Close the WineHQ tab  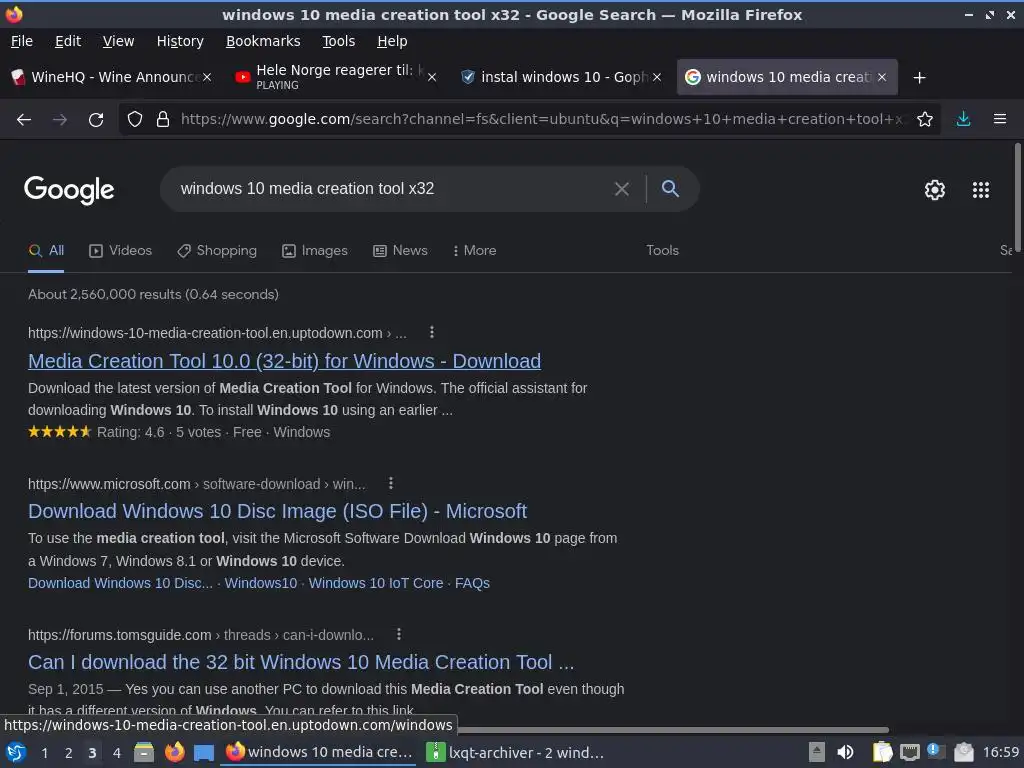click(x=207, y=77)
